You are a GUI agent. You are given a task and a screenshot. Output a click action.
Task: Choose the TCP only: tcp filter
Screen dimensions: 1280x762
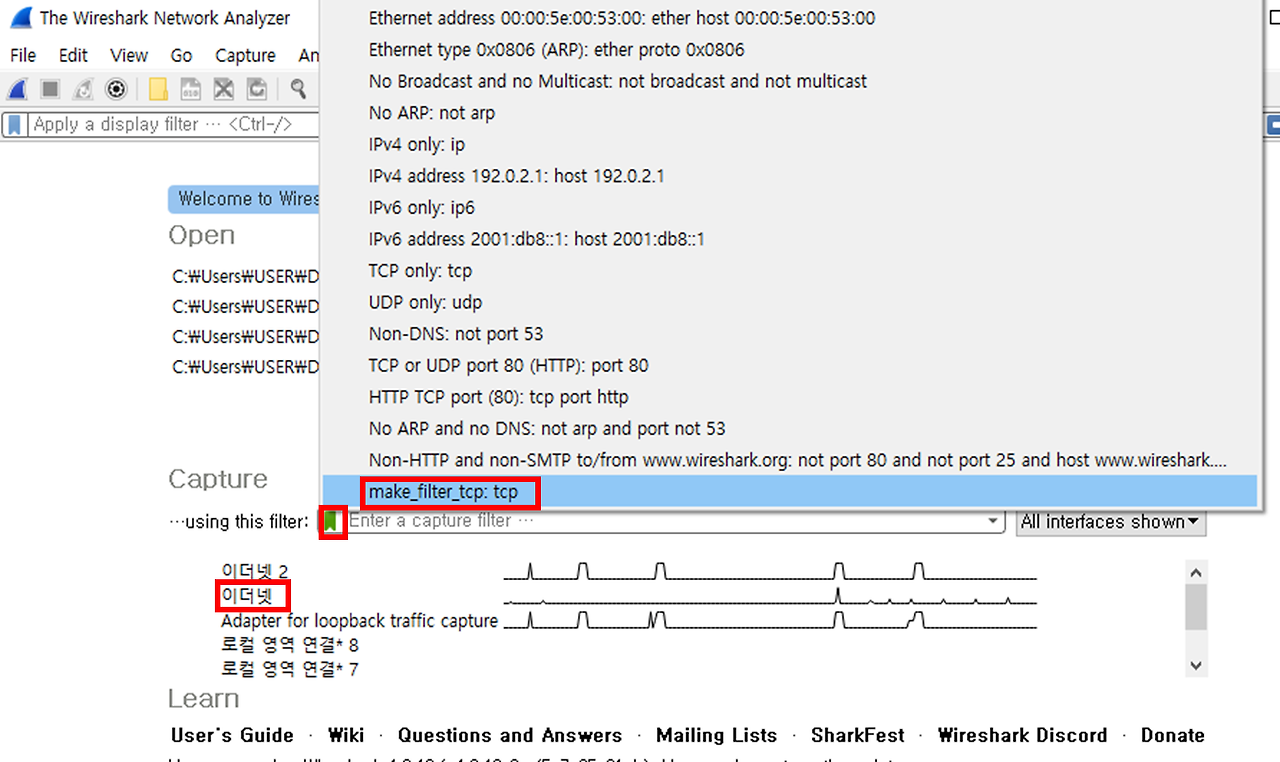pos(788,271)
